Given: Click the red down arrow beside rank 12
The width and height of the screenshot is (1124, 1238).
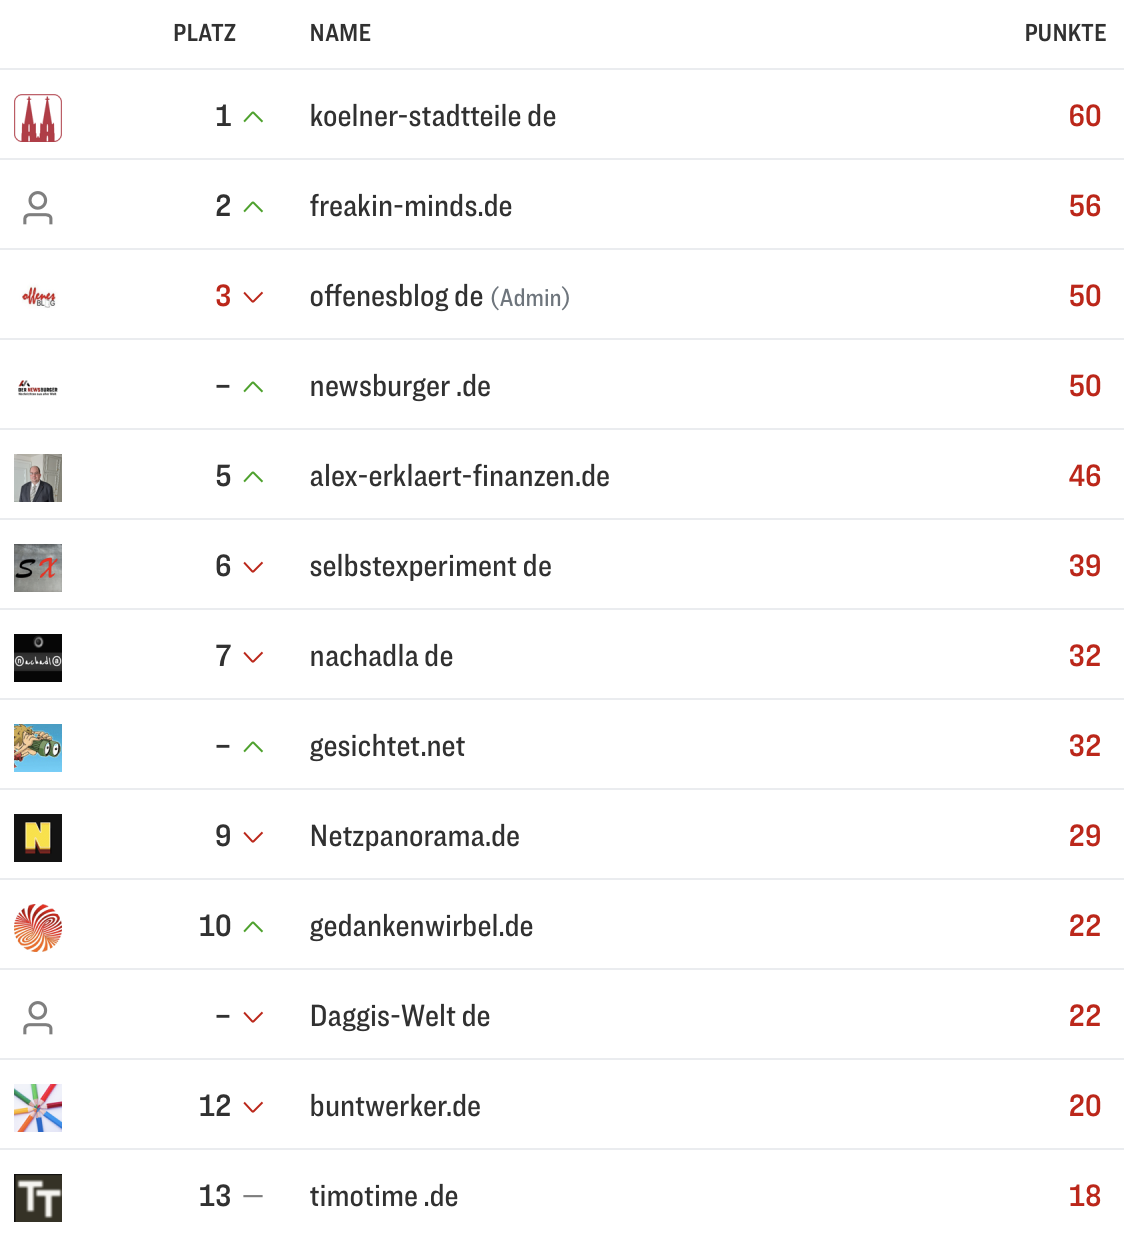Looking at the screenshot, I should 254,1107.
